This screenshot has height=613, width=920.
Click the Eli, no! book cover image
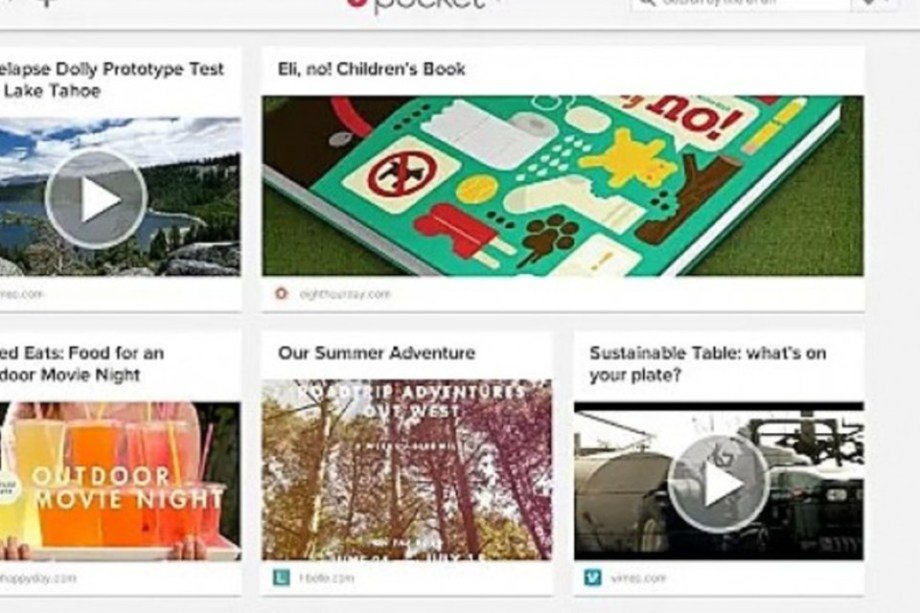tap(562, 185)
